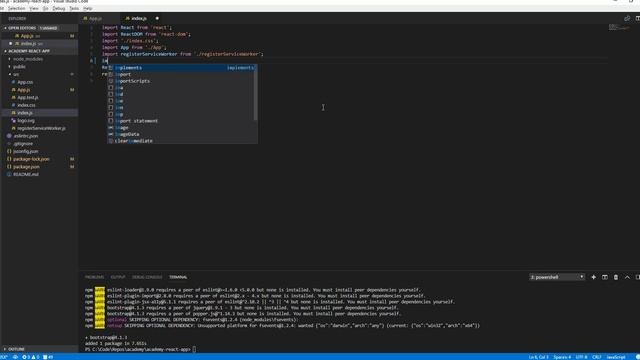Open the cursor position Ln/Col indicator
Viewport: 640px width, 360px height.
coord(539,357)
